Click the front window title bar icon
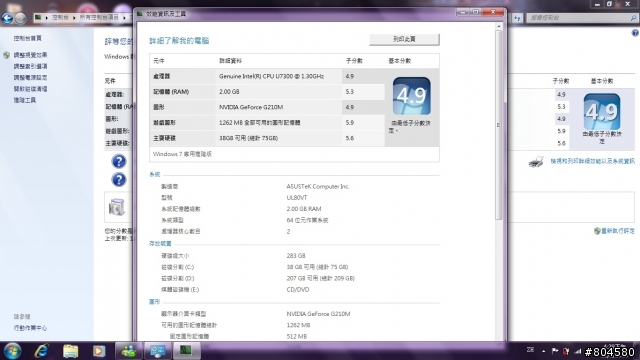The width and height of the screenshot is (640, 360). 140,14
